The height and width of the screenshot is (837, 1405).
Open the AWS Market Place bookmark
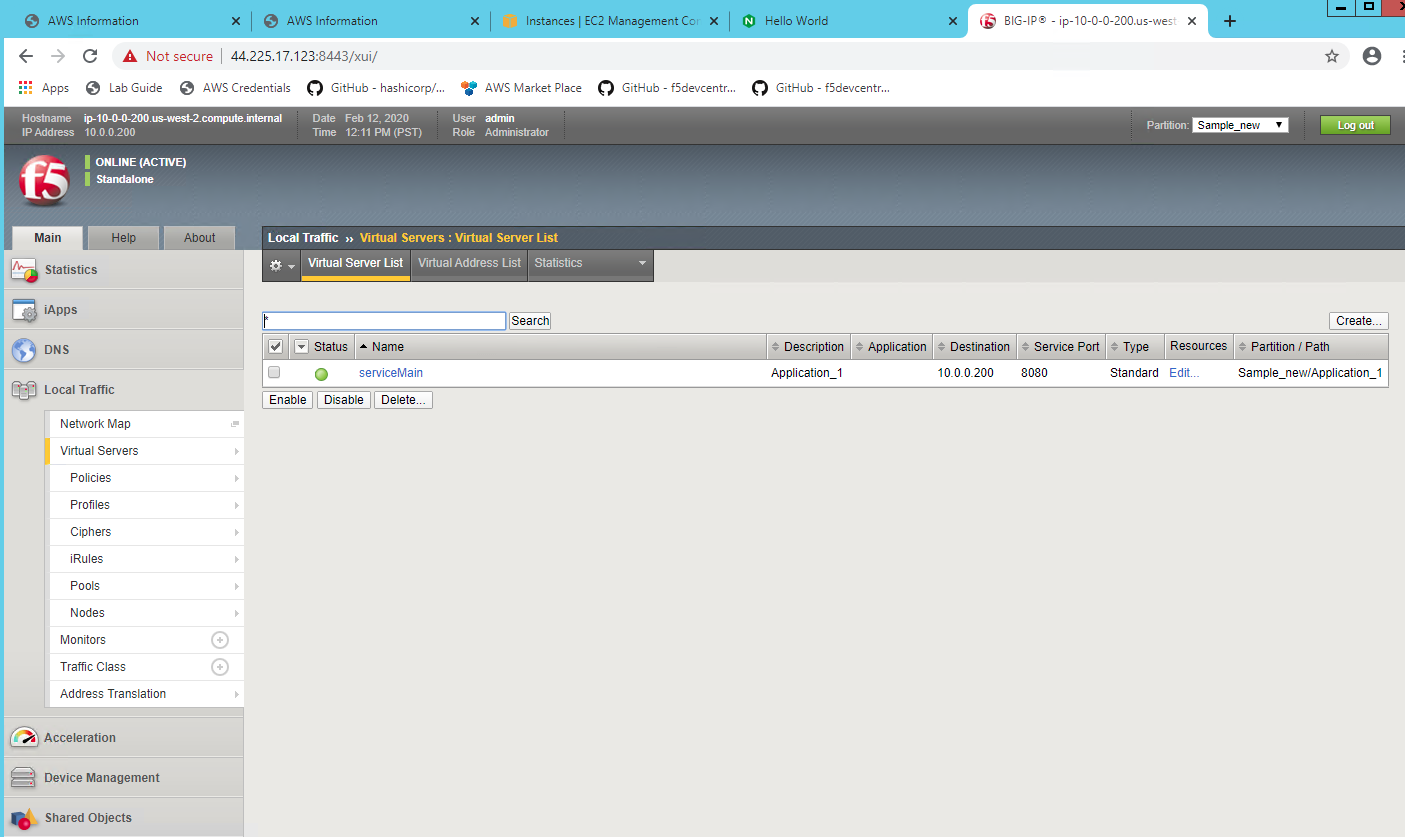(521, 88)
